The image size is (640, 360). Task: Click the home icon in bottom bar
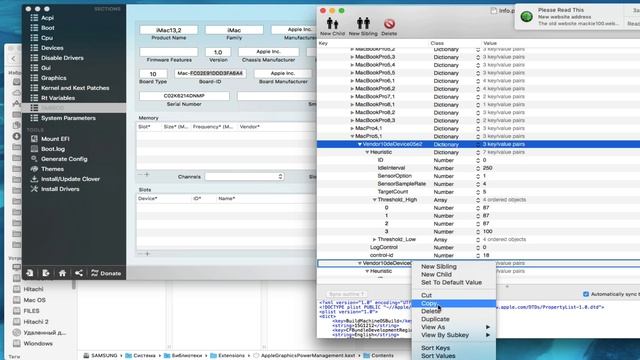pyautogui.click(x=62, y=273)
